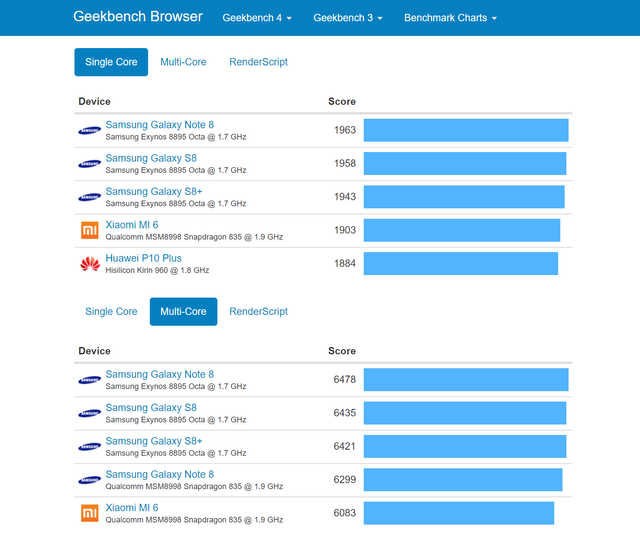Image resolution: width=640 pixels, height=548 pixels.
Task: Expand the Geekbench 3 dropdown menu
Action: pyautogui.click(x=348, y=18)
